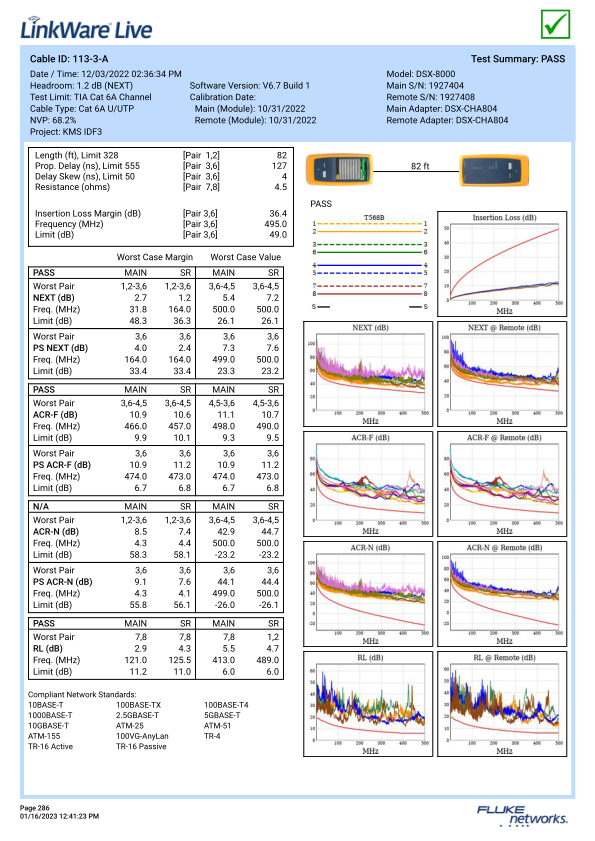Select the Cable ID 113-3-A heading
The height and width of the screenshot is (841, 595).
[x=69, y=59]
